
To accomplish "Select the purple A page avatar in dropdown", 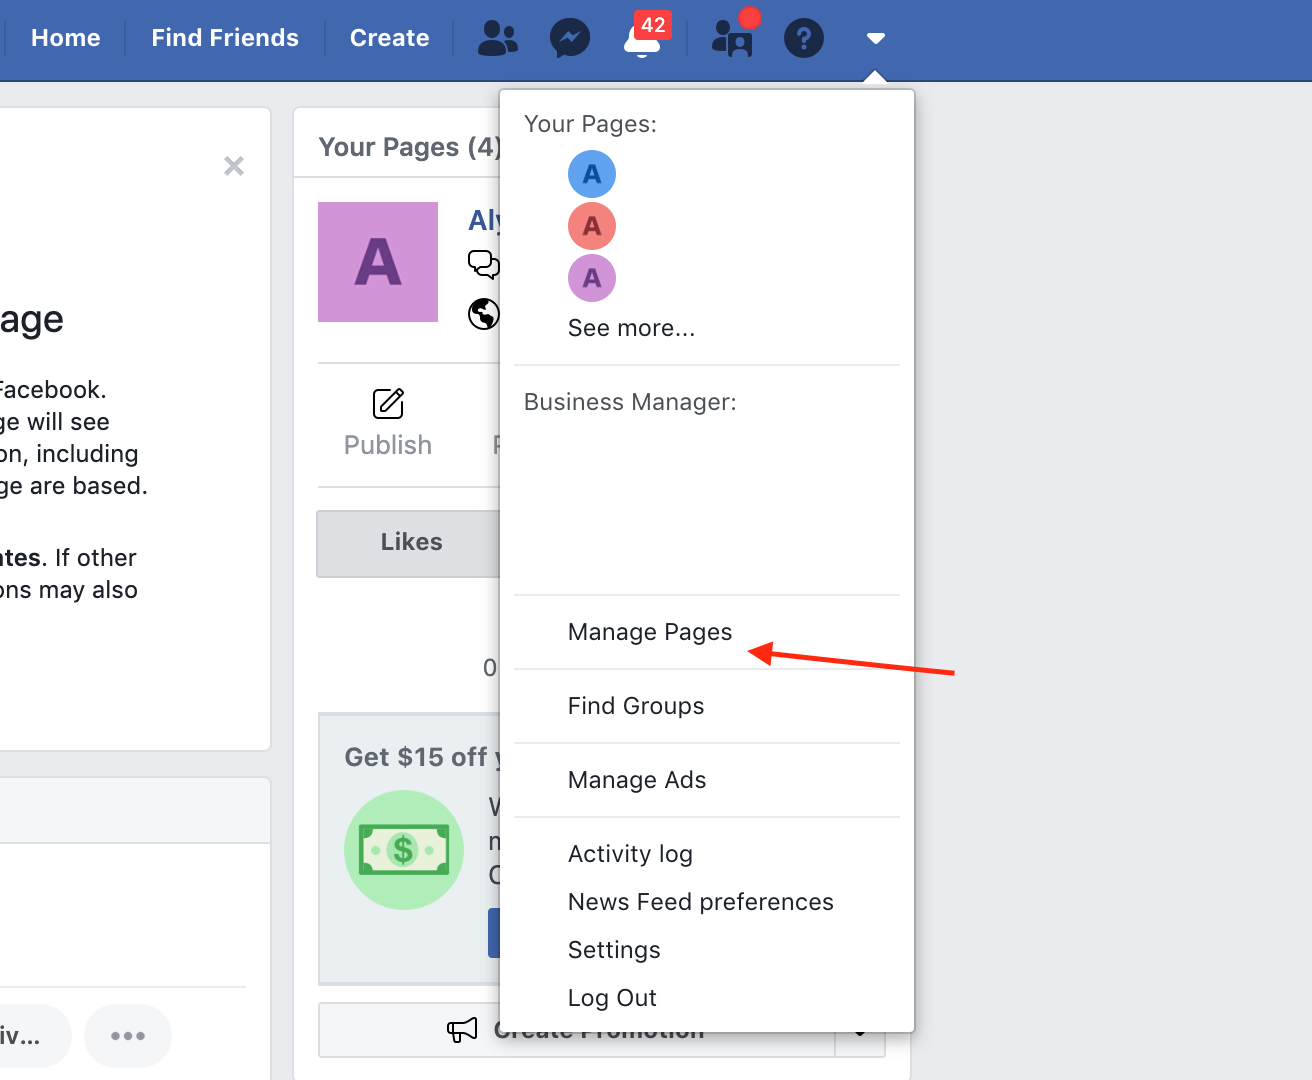I will click(592, 278).
